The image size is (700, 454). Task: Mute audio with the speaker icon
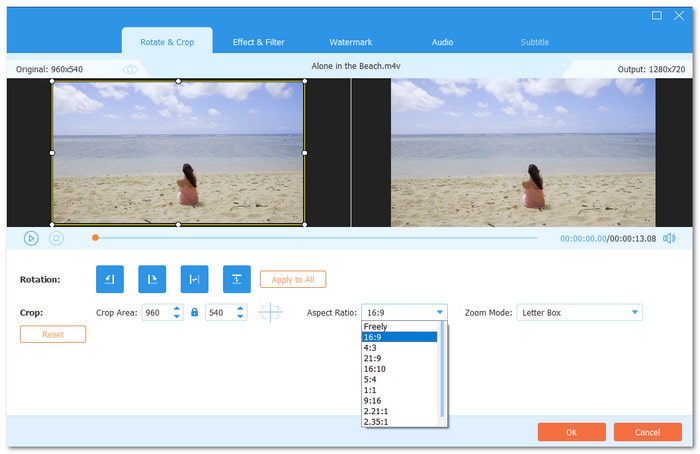point(669,238)
